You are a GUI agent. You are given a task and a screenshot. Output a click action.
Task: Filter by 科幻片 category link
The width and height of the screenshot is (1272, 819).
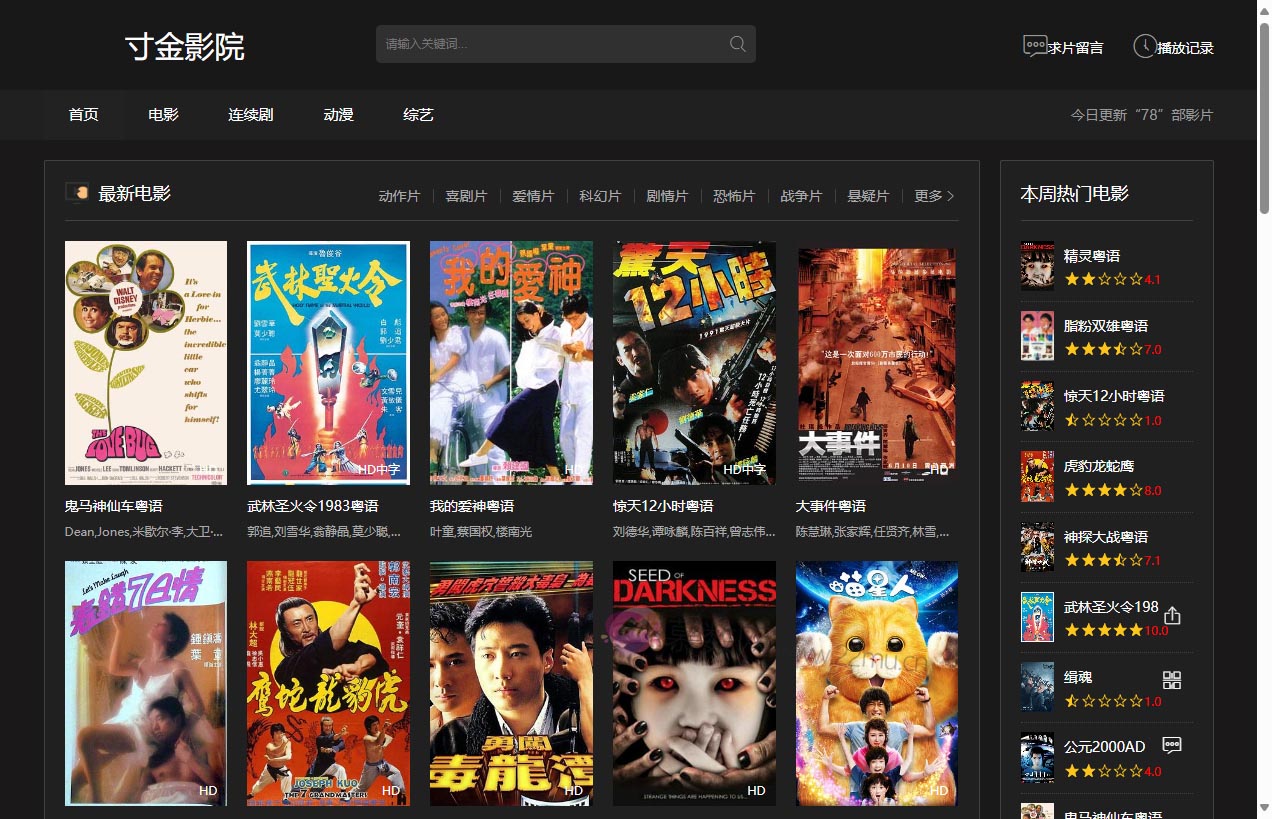pos(600,196)
